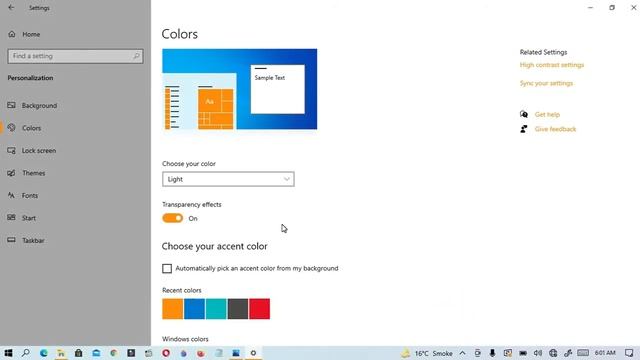This screenshot has width=640, height=360.
Task: Click the Settings gear taskbar icon
Action: pyautogui.click(x=253, y=353)
